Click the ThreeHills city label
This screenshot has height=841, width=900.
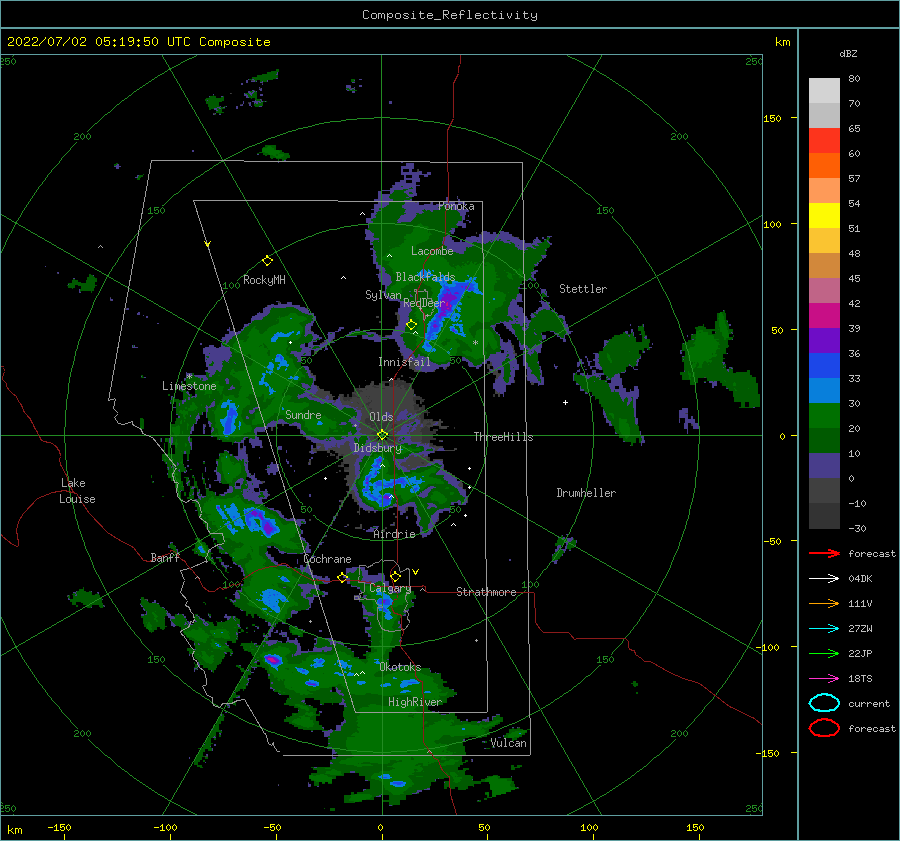point(503,437)
